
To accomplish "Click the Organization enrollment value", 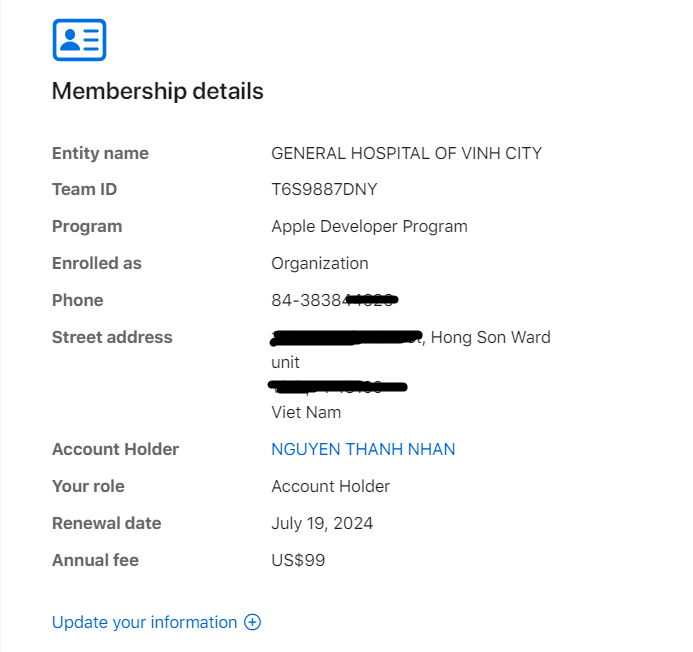I will pyautogui.click(x=320, y=263).
